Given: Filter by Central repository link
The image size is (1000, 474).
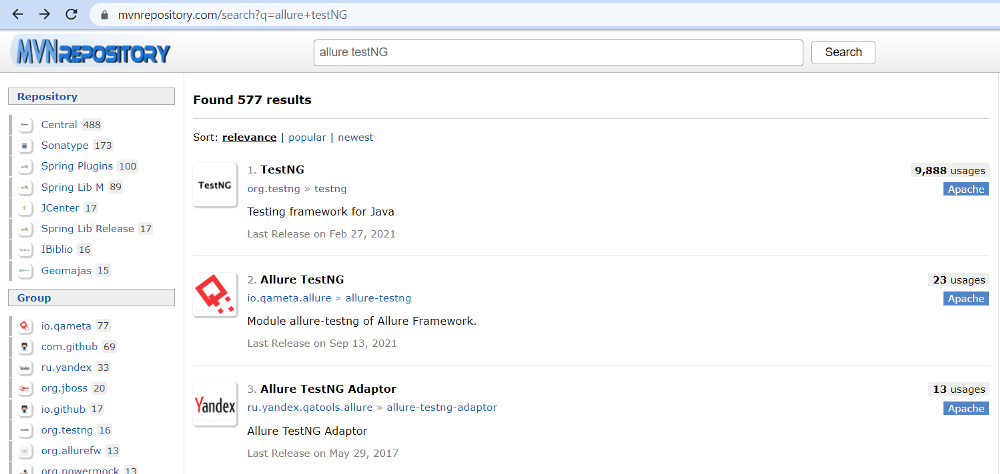Looking at the screenshot, I should pyautogui.click(x=59, y=125).
